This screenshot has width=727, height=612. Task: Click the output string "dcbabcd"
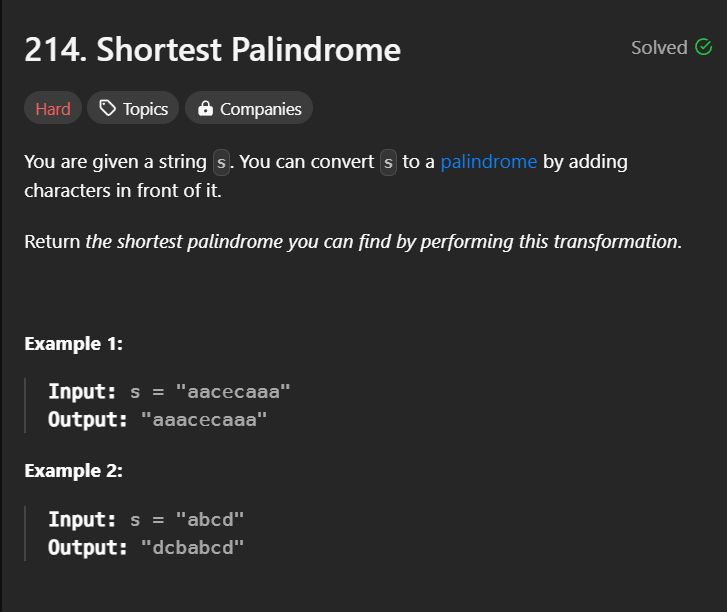tap(192, 548)
